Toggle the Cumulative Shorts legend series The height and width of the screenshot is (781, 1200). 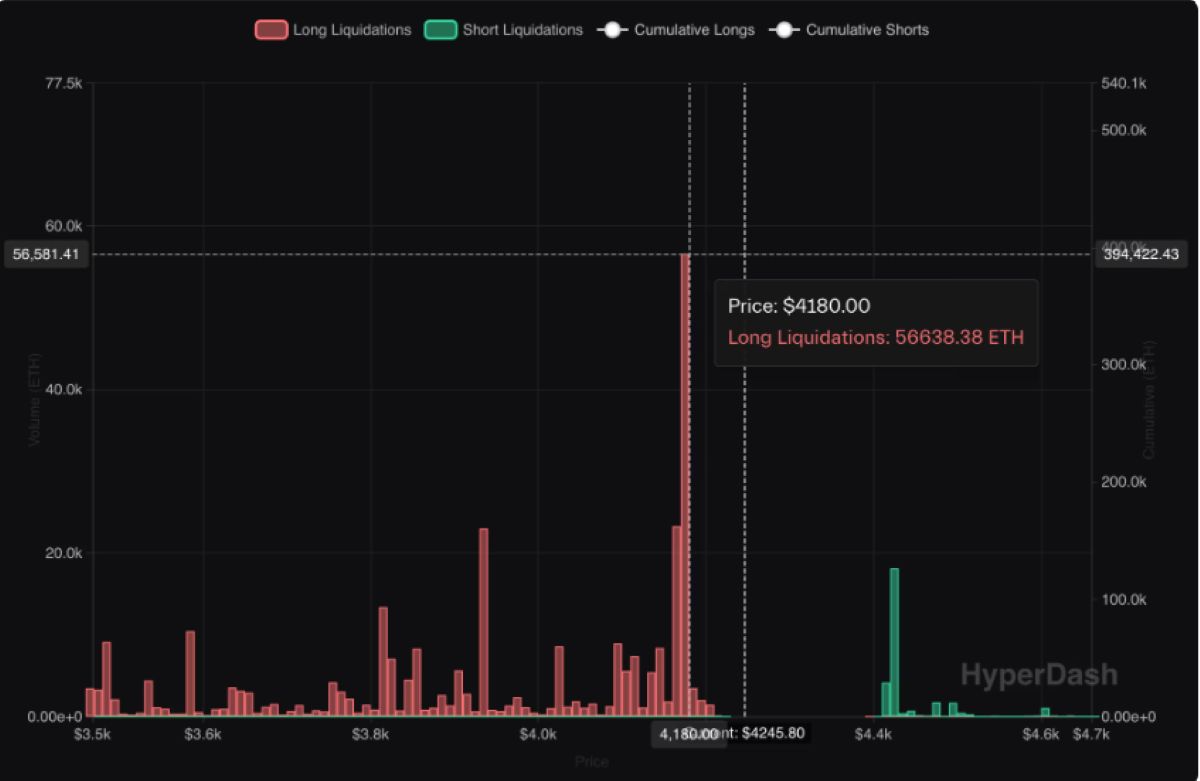tap(848, 30)
